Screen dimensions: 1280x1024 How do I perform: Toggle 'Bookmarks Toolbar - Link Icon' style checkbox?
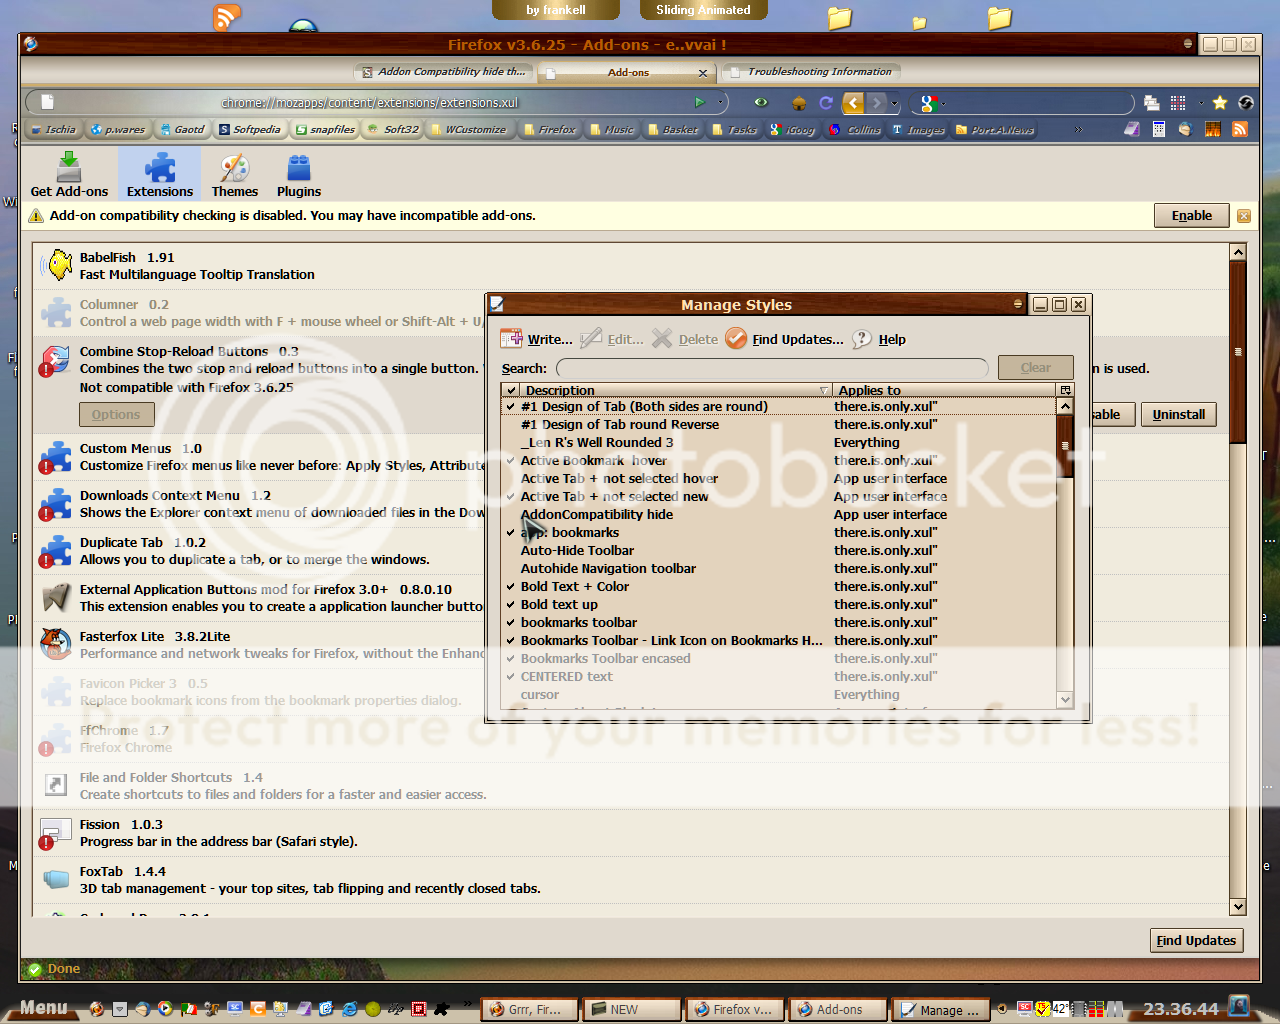[511, 641]
